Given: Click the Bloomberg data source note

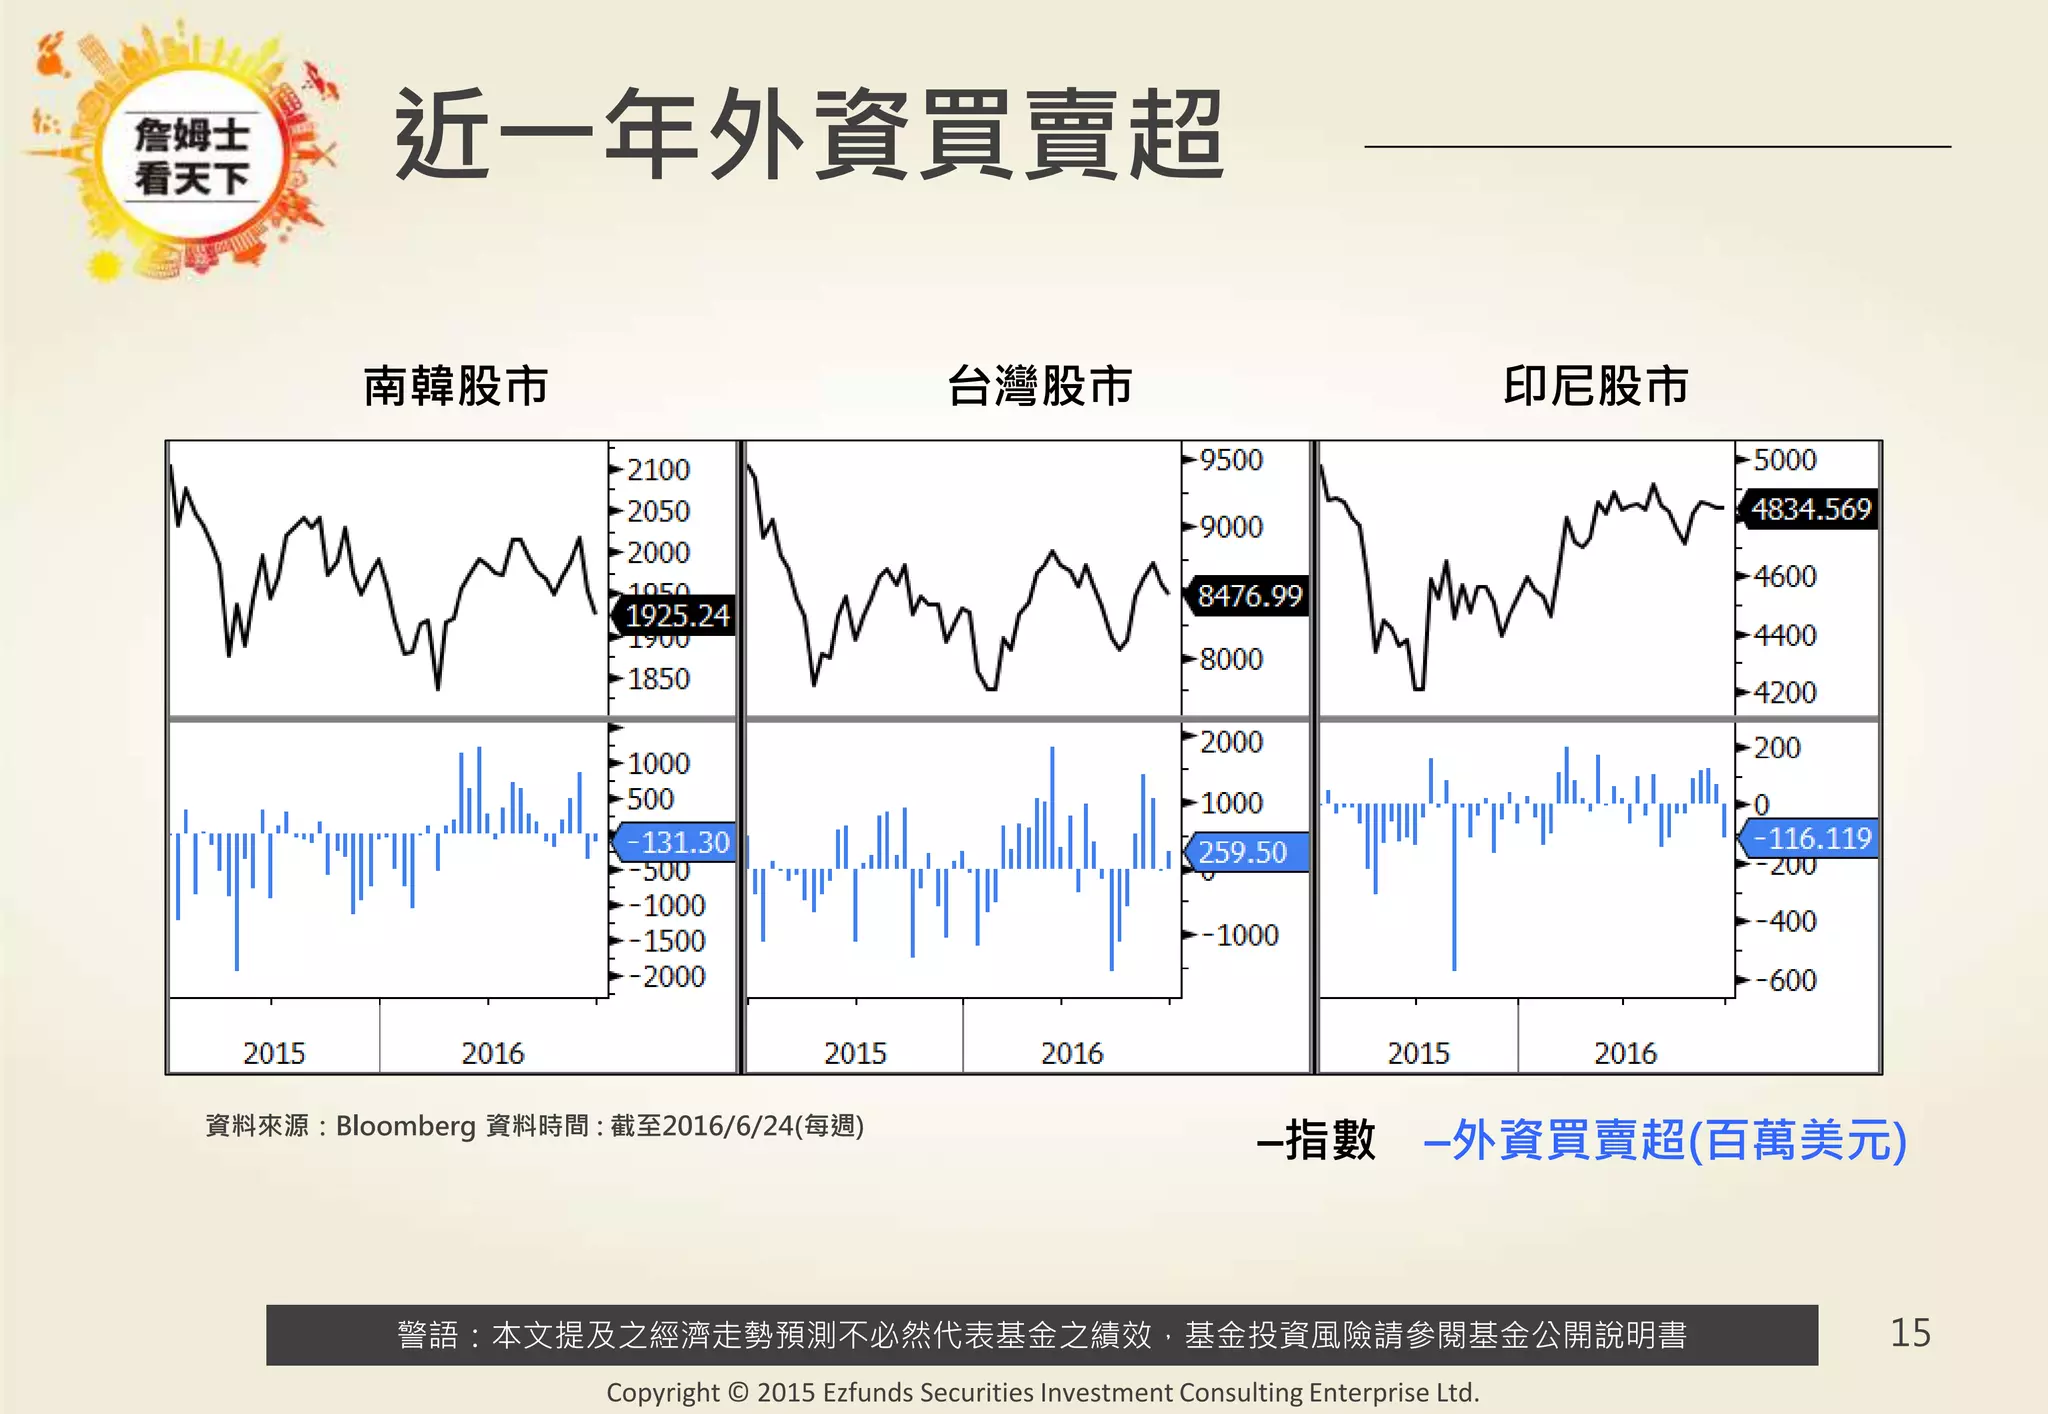Looking at the screenshot, I should click(x=534, y=1126).
